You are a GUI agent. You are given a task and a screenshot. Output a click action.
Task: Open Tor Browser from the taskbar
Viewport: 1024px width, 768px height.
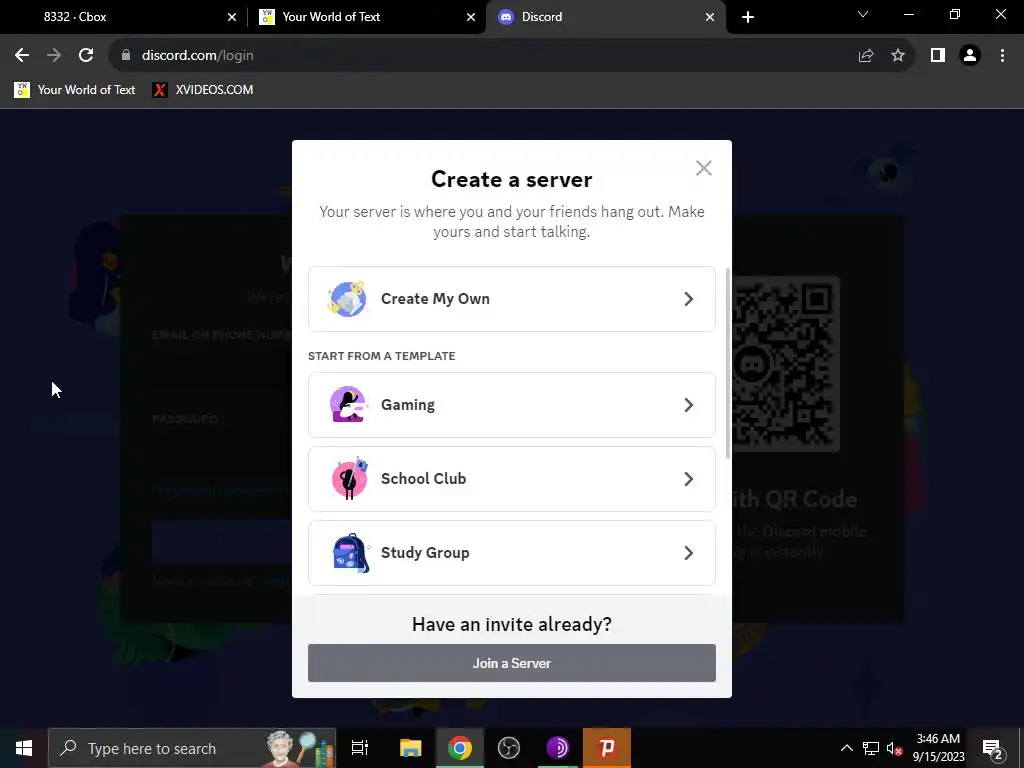(557, 748)
